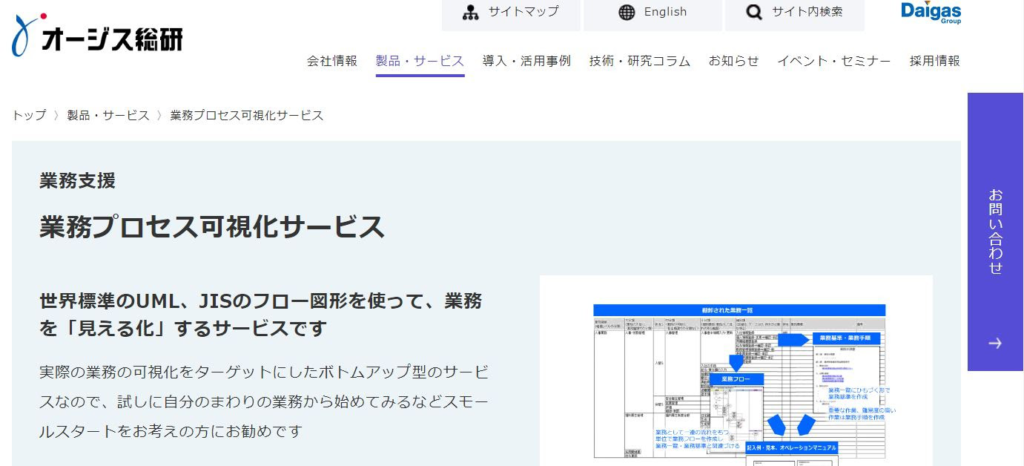Screen dimensions: 1024x466
Task: Open the 会社情報 menu
Action: tap(332, 61)
